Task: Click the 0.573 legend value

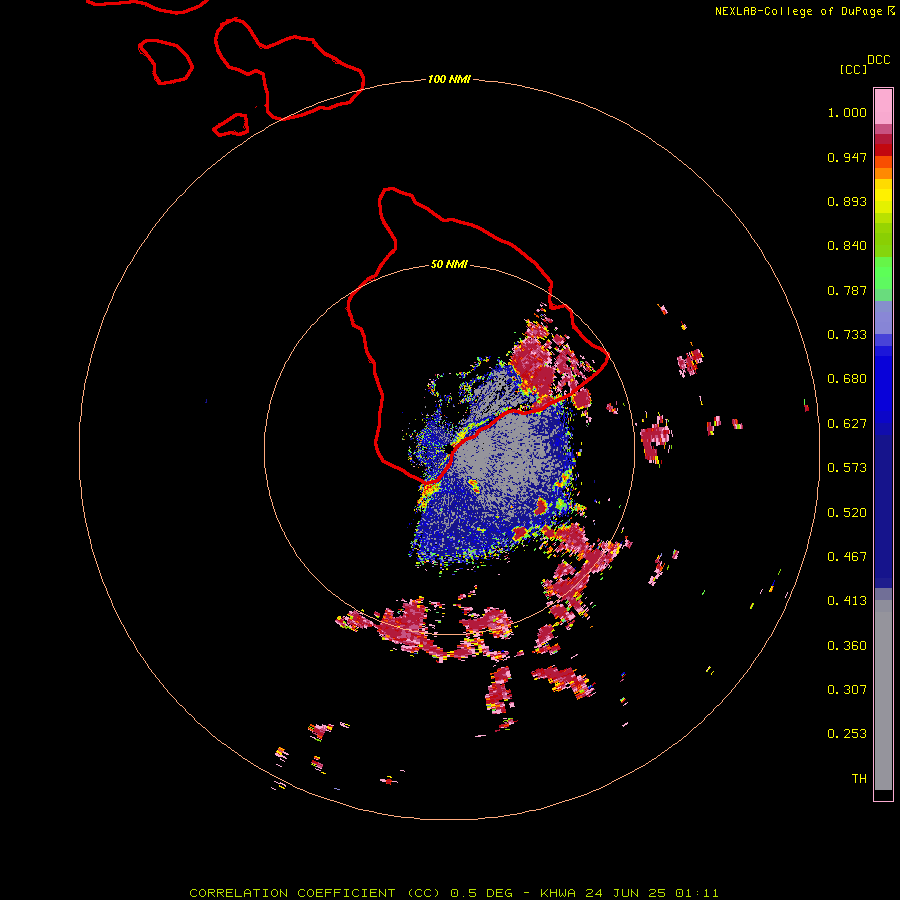Action: point(847,468)
